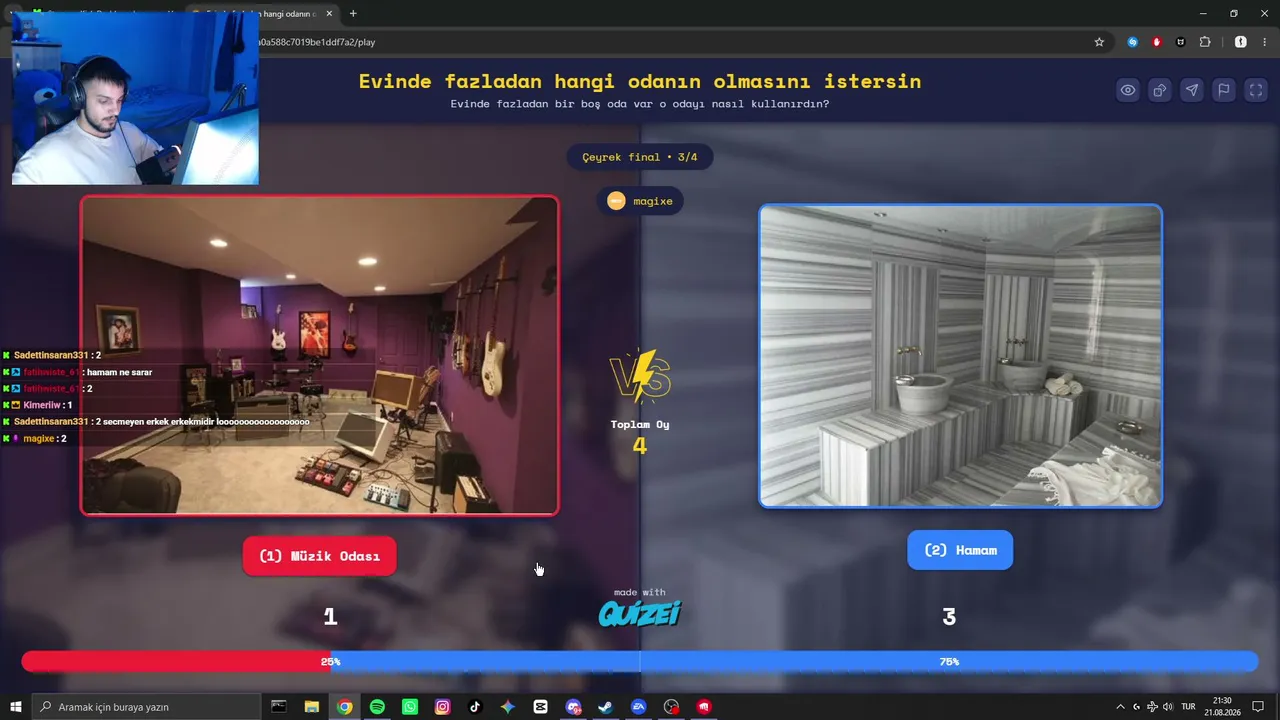Viewport: 1280px width, 720px height.
Task: Vote for (1) Müzik Odası
Action: 319,556
